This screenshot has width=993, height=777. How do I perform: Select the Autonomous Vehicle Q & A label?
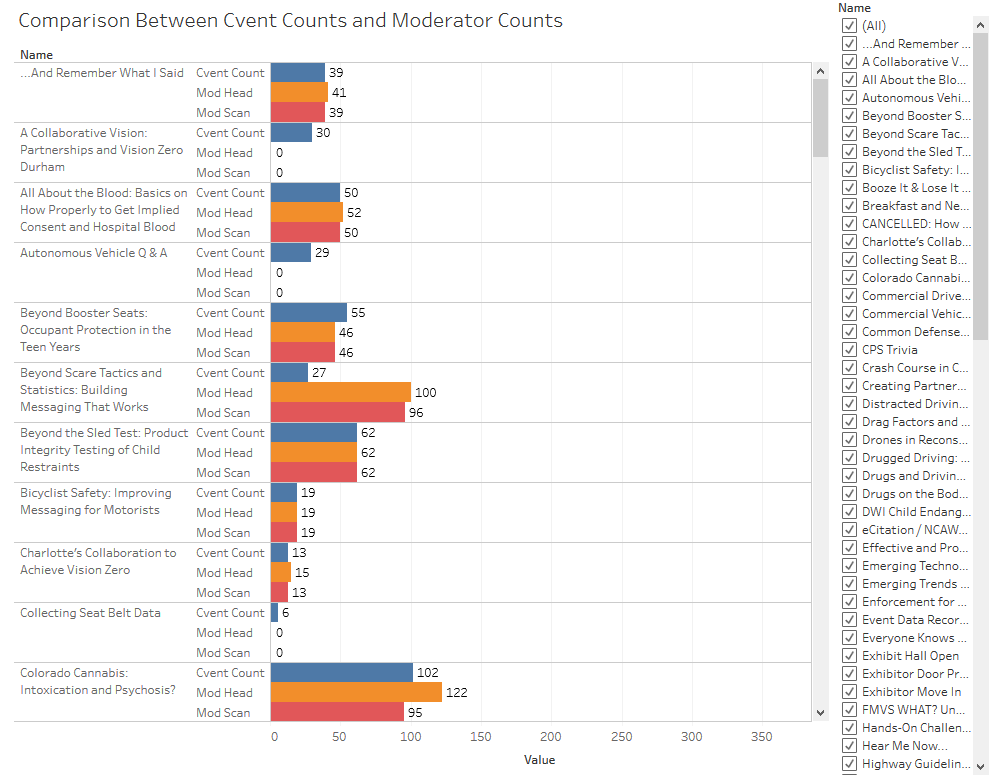[94, 253]
